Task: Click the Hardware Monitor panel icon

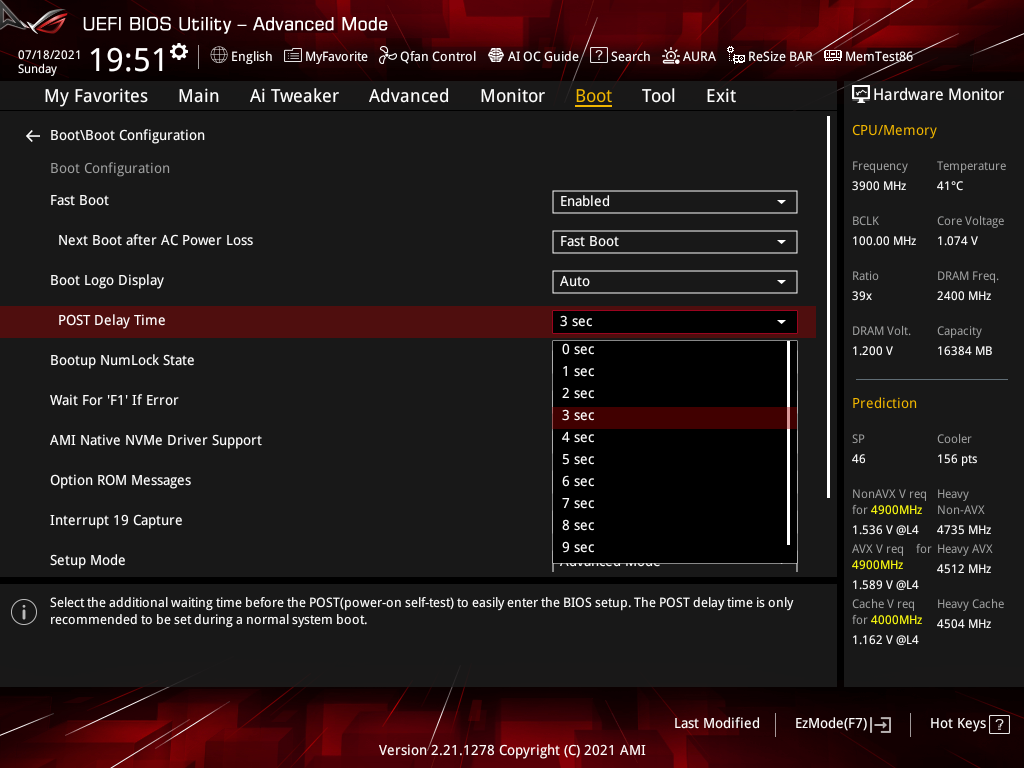Action: coord(861,93)
